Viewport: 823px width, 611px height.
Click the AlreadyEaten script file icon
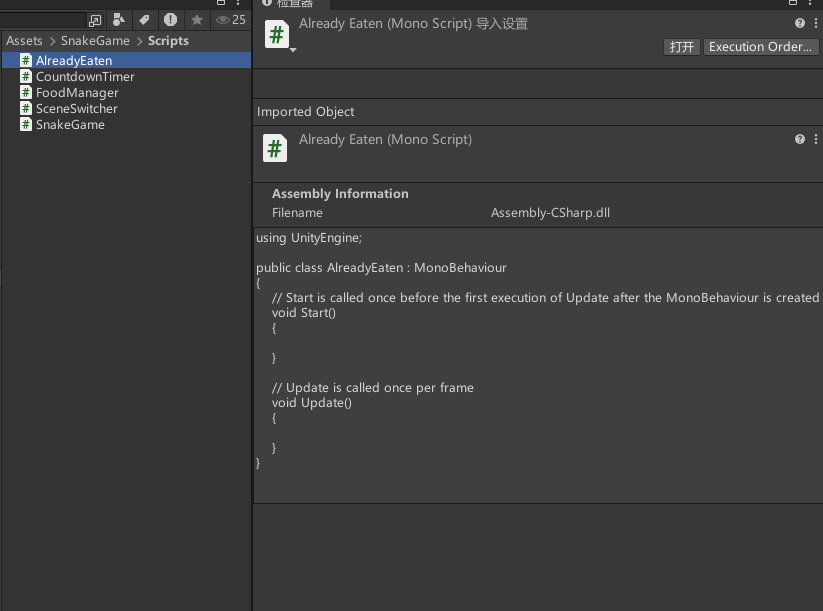[26, 60]
